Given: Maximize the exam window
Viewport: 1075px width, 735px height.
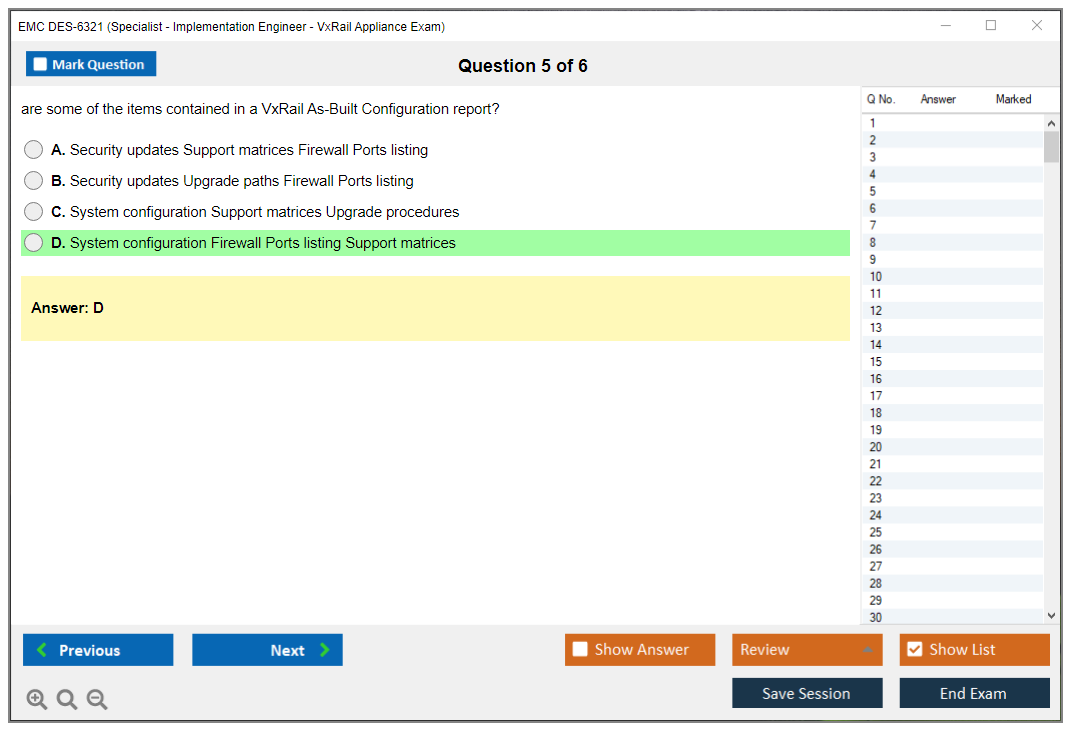Looking at the screenshot, I should [x=991, y=26].
